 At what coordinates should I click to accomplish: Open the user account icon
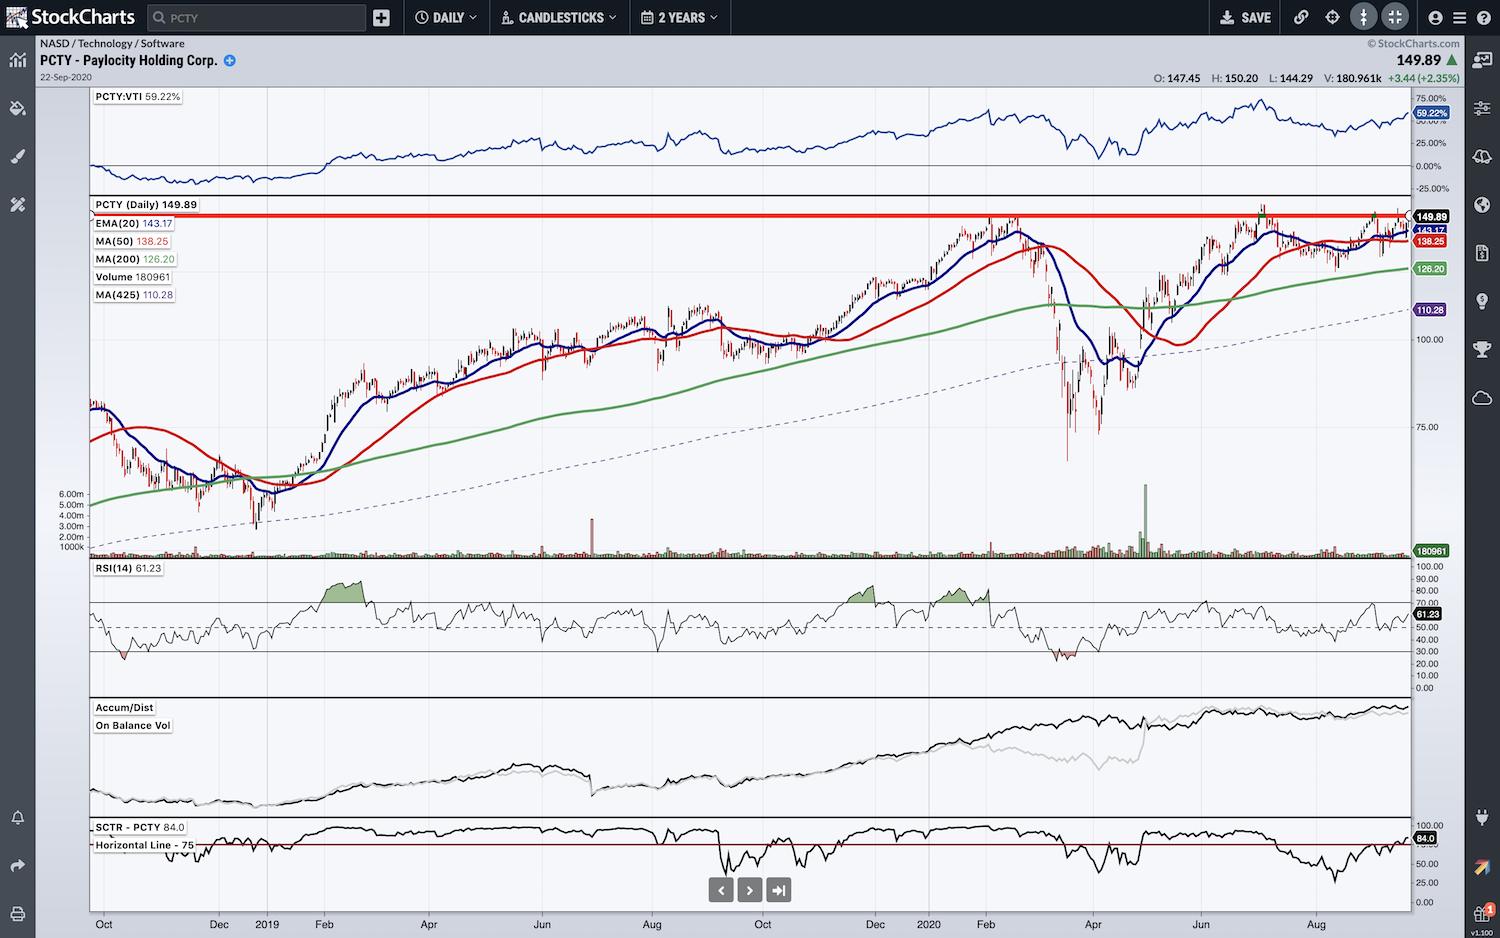click(x=1435, y=17)
